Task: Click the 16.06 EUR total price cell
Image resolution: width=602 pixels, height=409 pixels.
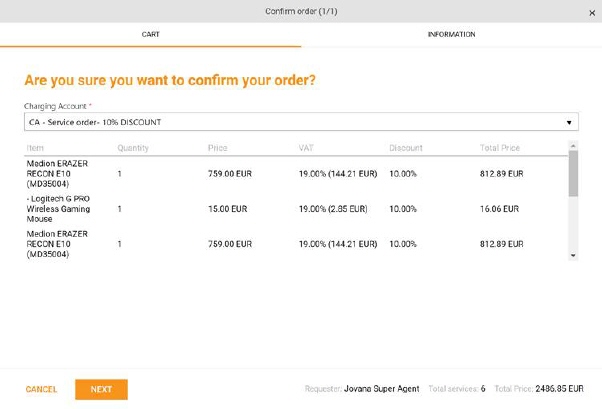Action: (x=499, y=209)
